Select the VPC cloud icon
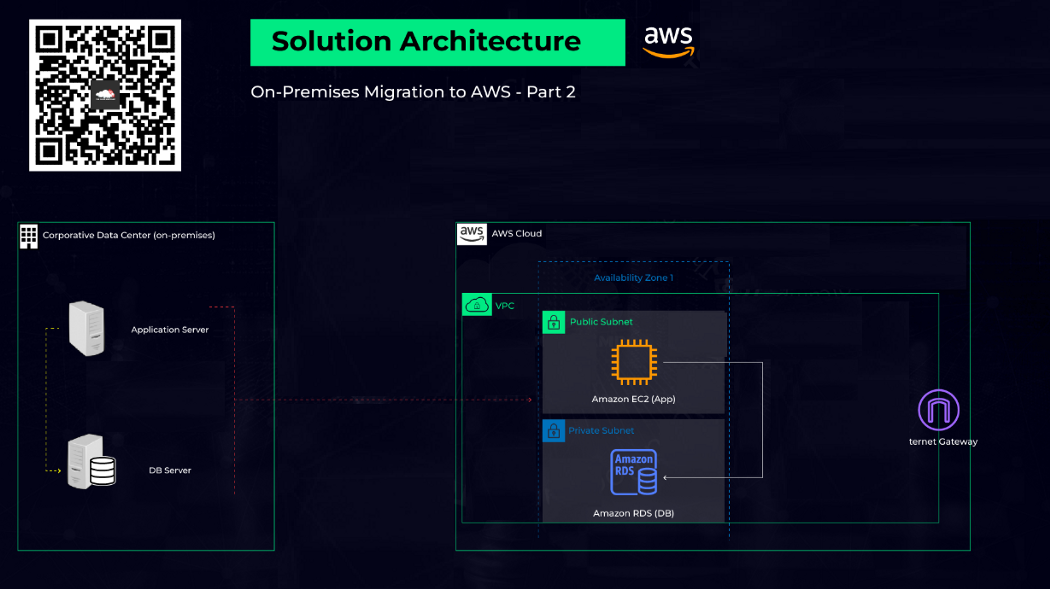Viewport: 1050px width, 589px height. (475, 304)
